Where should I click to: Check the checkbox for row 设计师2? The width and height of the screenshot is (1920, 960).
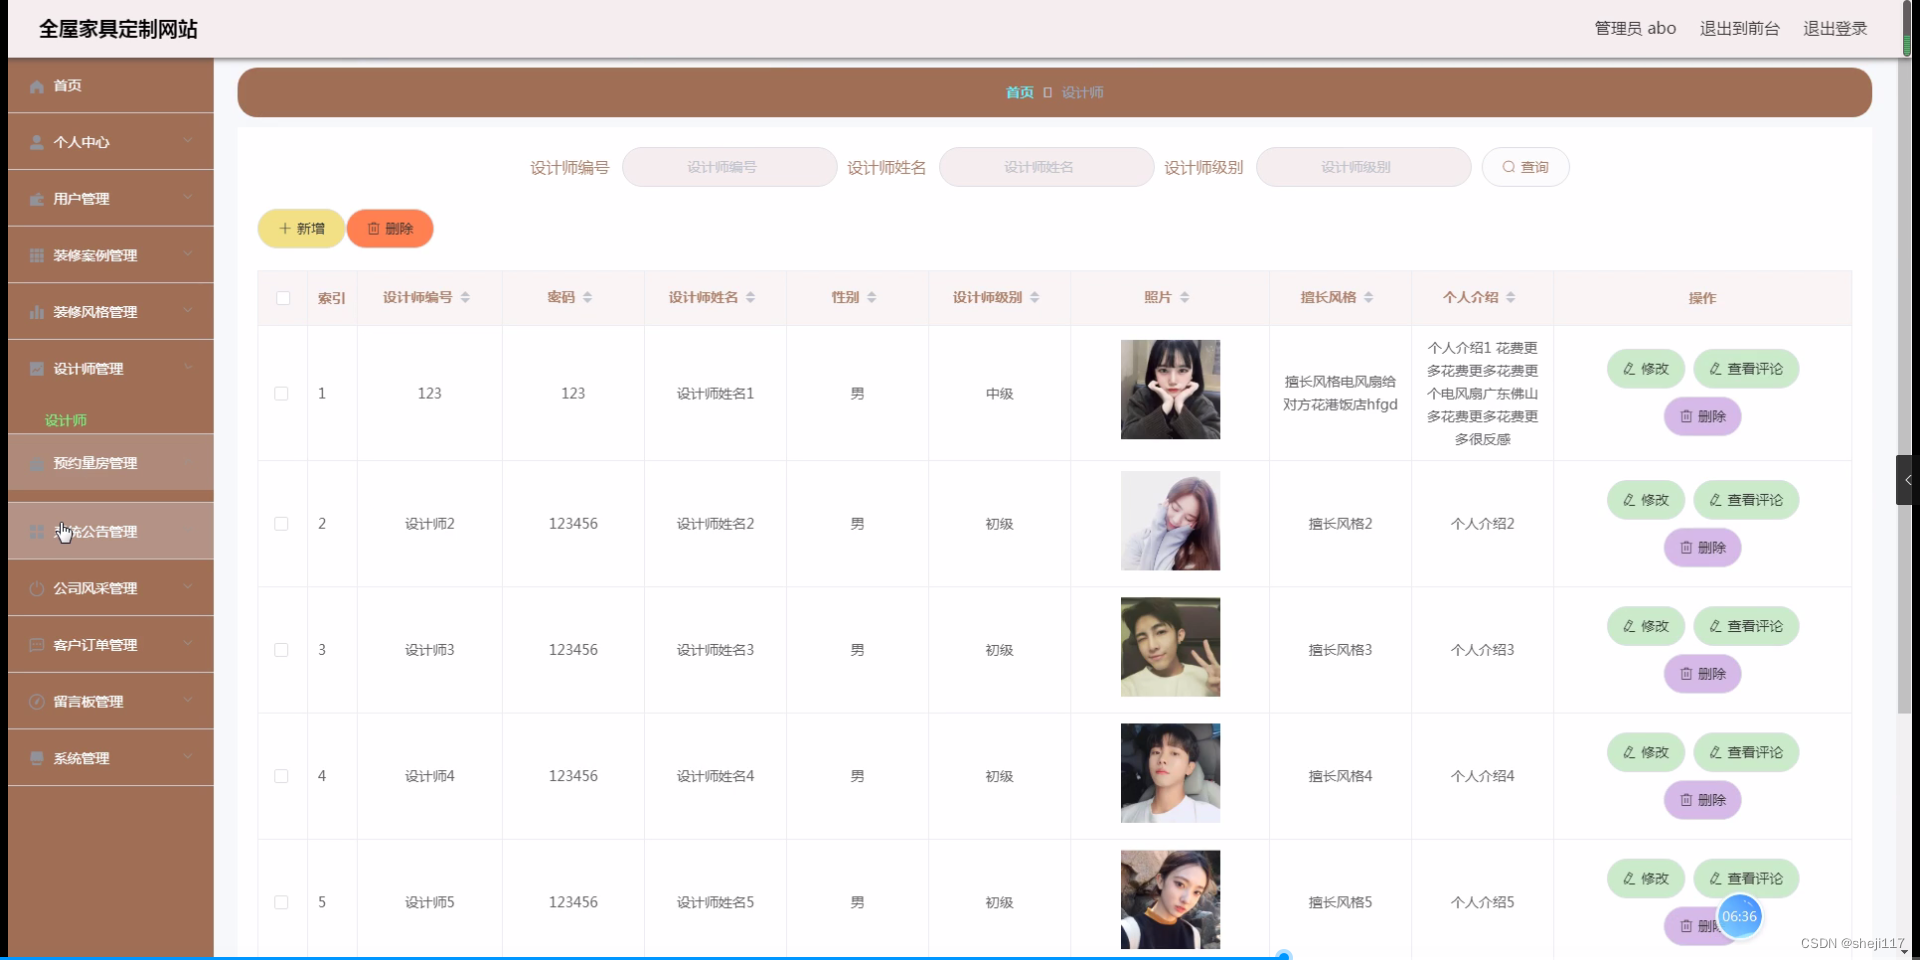coord(282,524)
